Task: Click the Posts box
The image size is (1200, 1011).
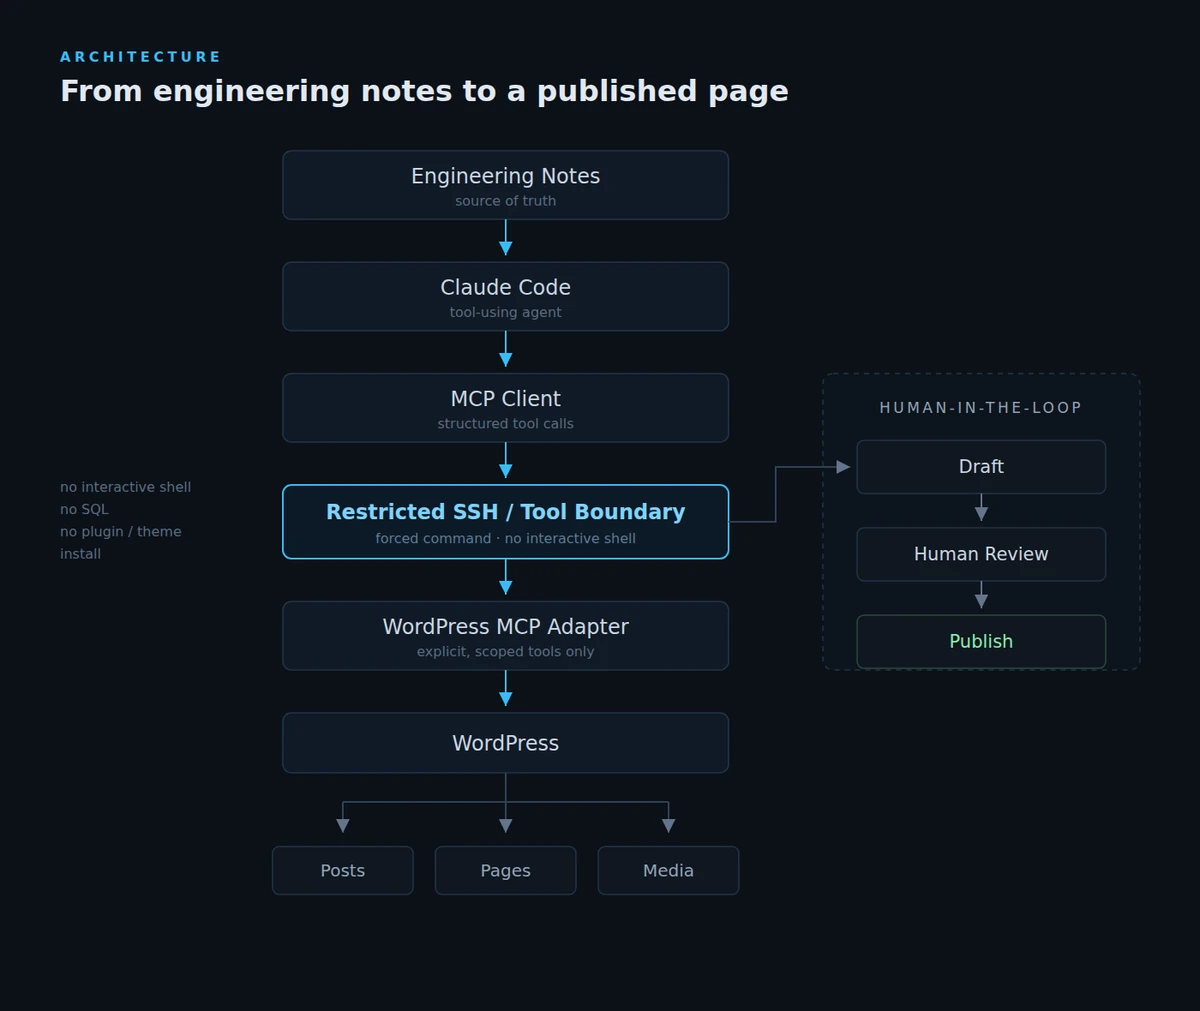Action: coord(342,870)
